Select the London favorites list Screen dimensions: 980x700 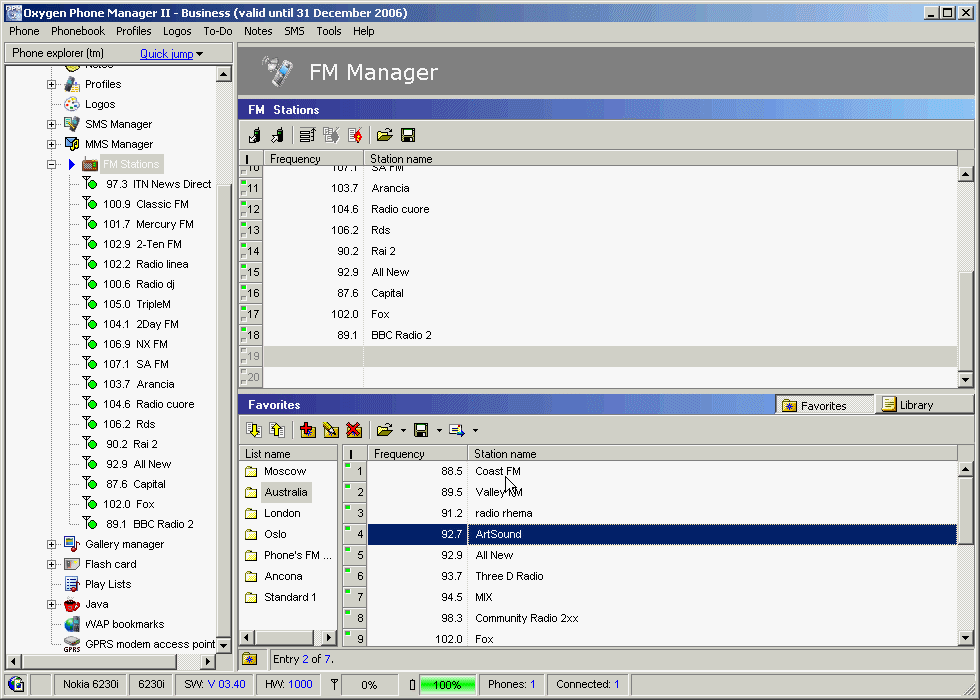coord(282,513)
